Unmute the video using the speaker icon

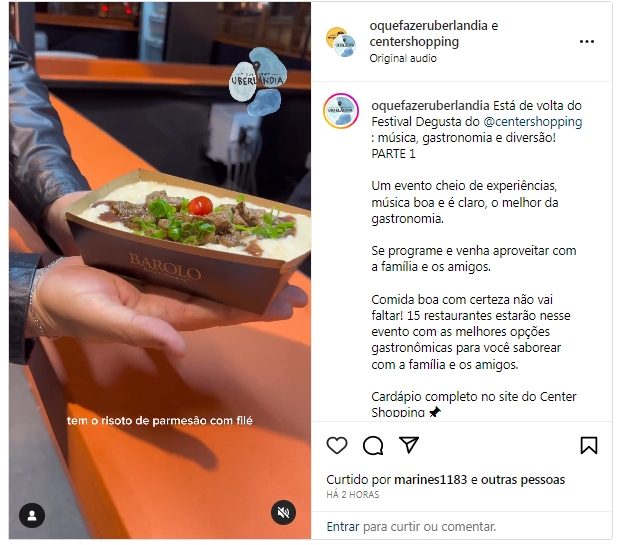pyautogui.click(x=283, y=513)
